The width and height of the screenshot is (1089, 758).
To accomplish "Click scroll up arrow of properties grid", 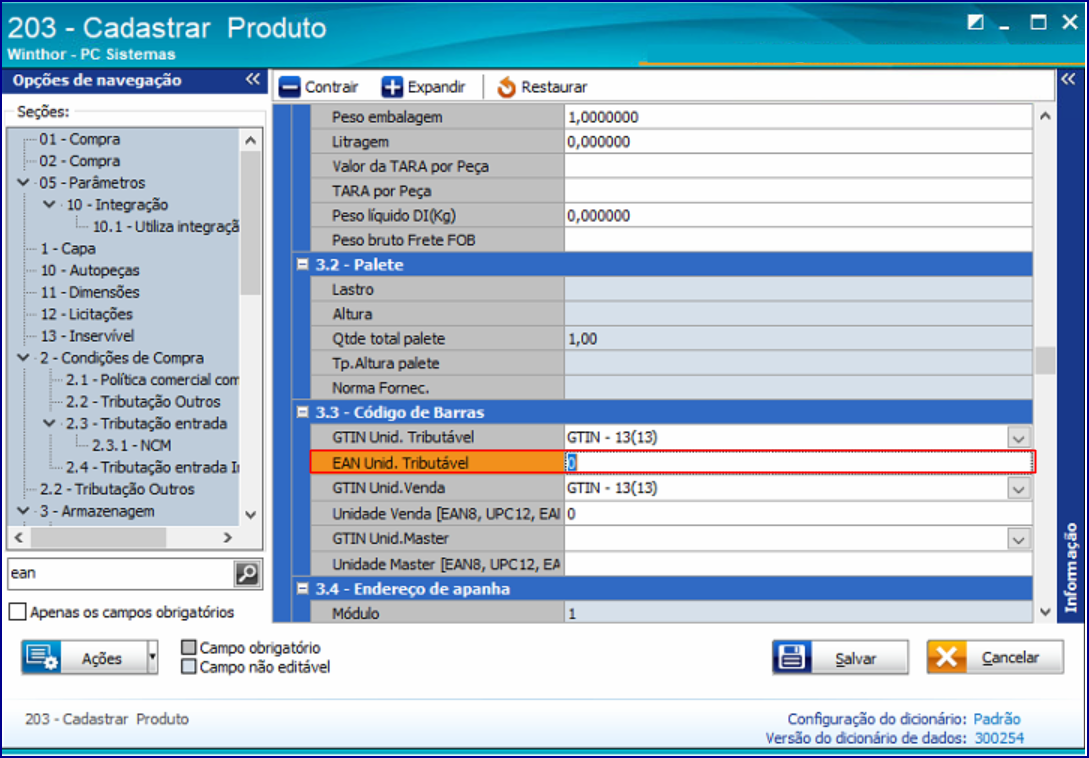I will pos(1045,116).
